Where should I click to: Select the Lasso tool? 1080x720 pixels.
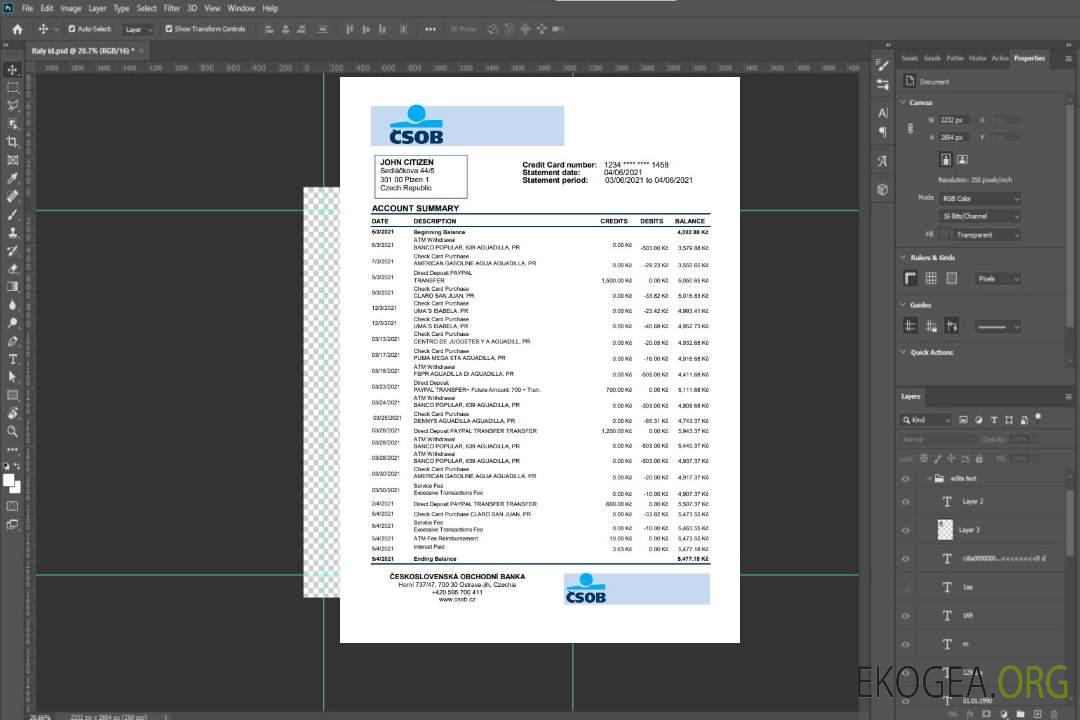pyautogui.click(x=12, y=105)
